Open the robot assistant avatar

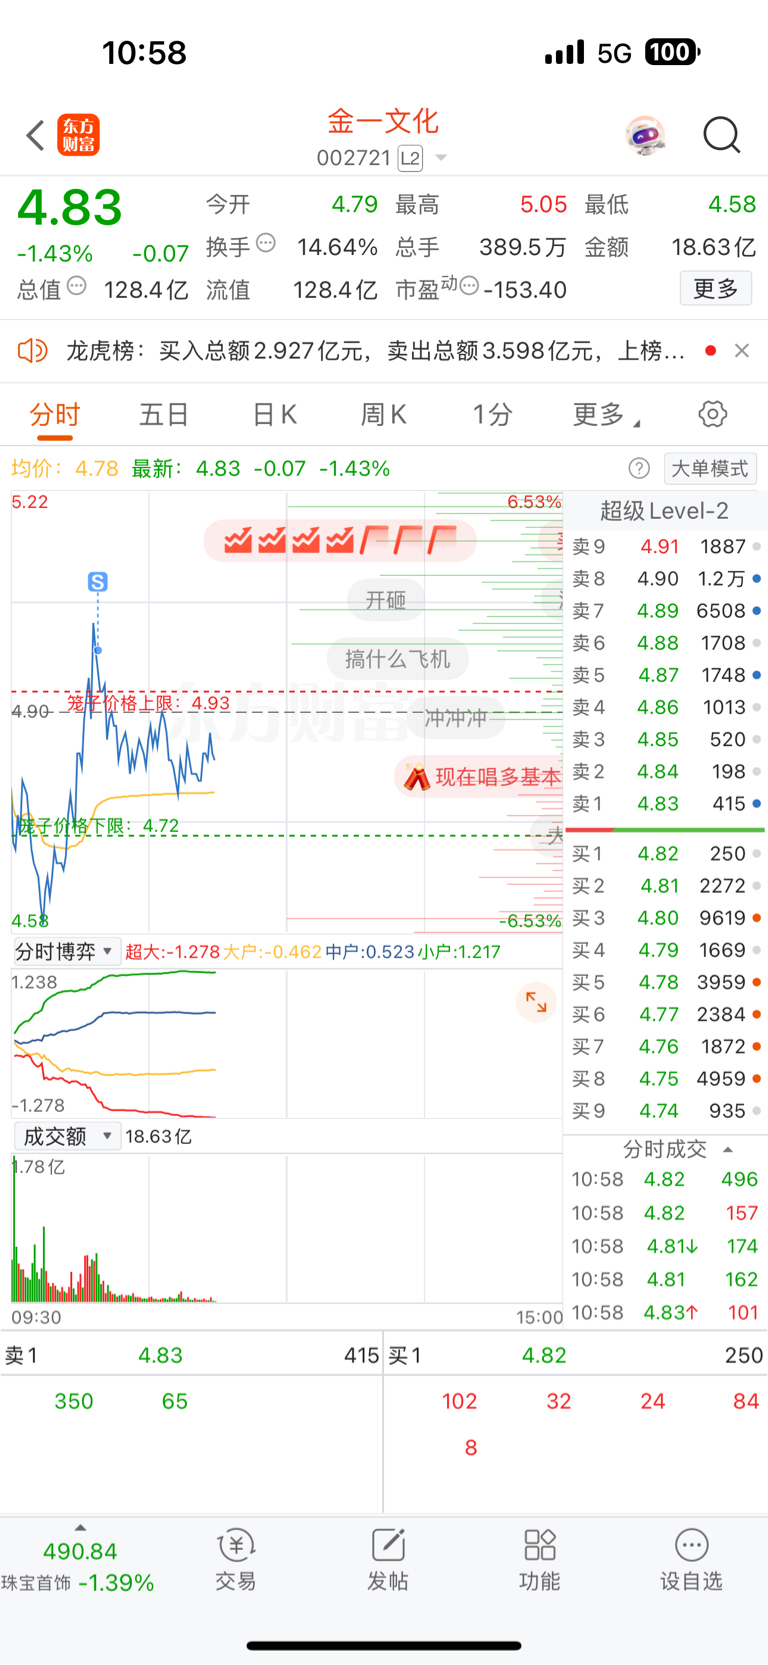(645, 135)
